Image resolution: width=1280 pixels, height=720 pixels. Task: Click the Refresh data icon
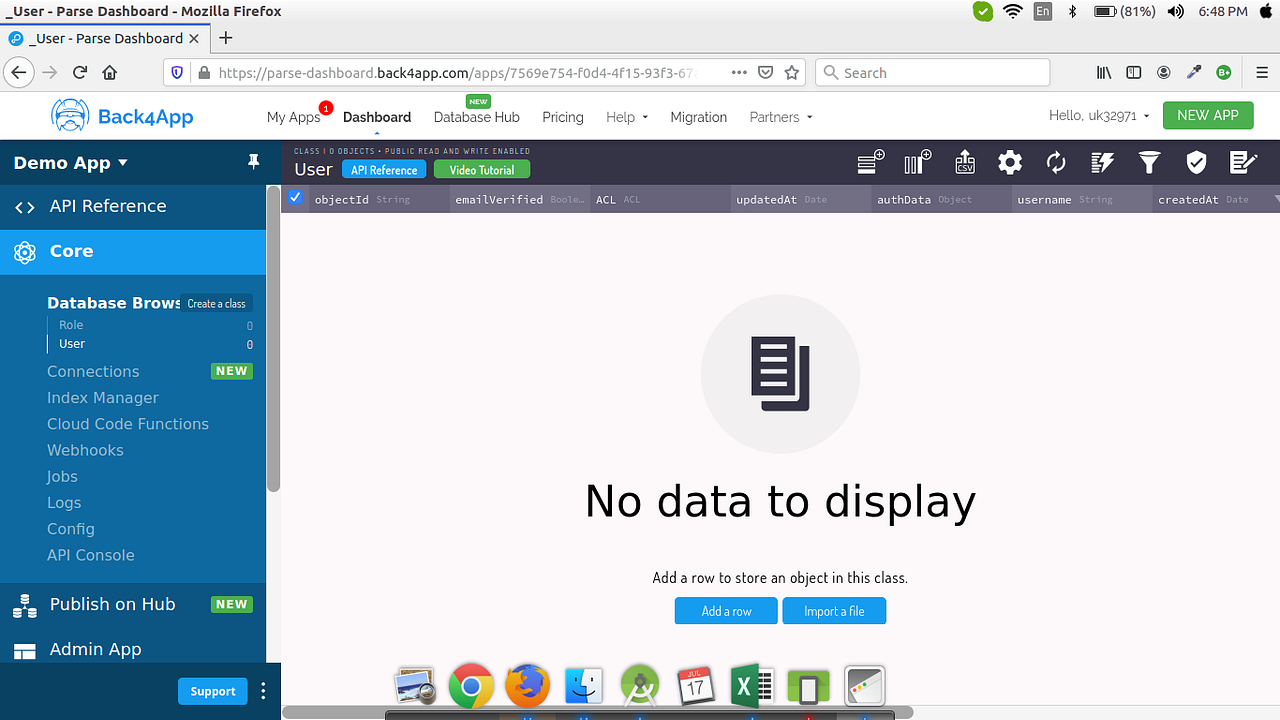point(1056,163)
